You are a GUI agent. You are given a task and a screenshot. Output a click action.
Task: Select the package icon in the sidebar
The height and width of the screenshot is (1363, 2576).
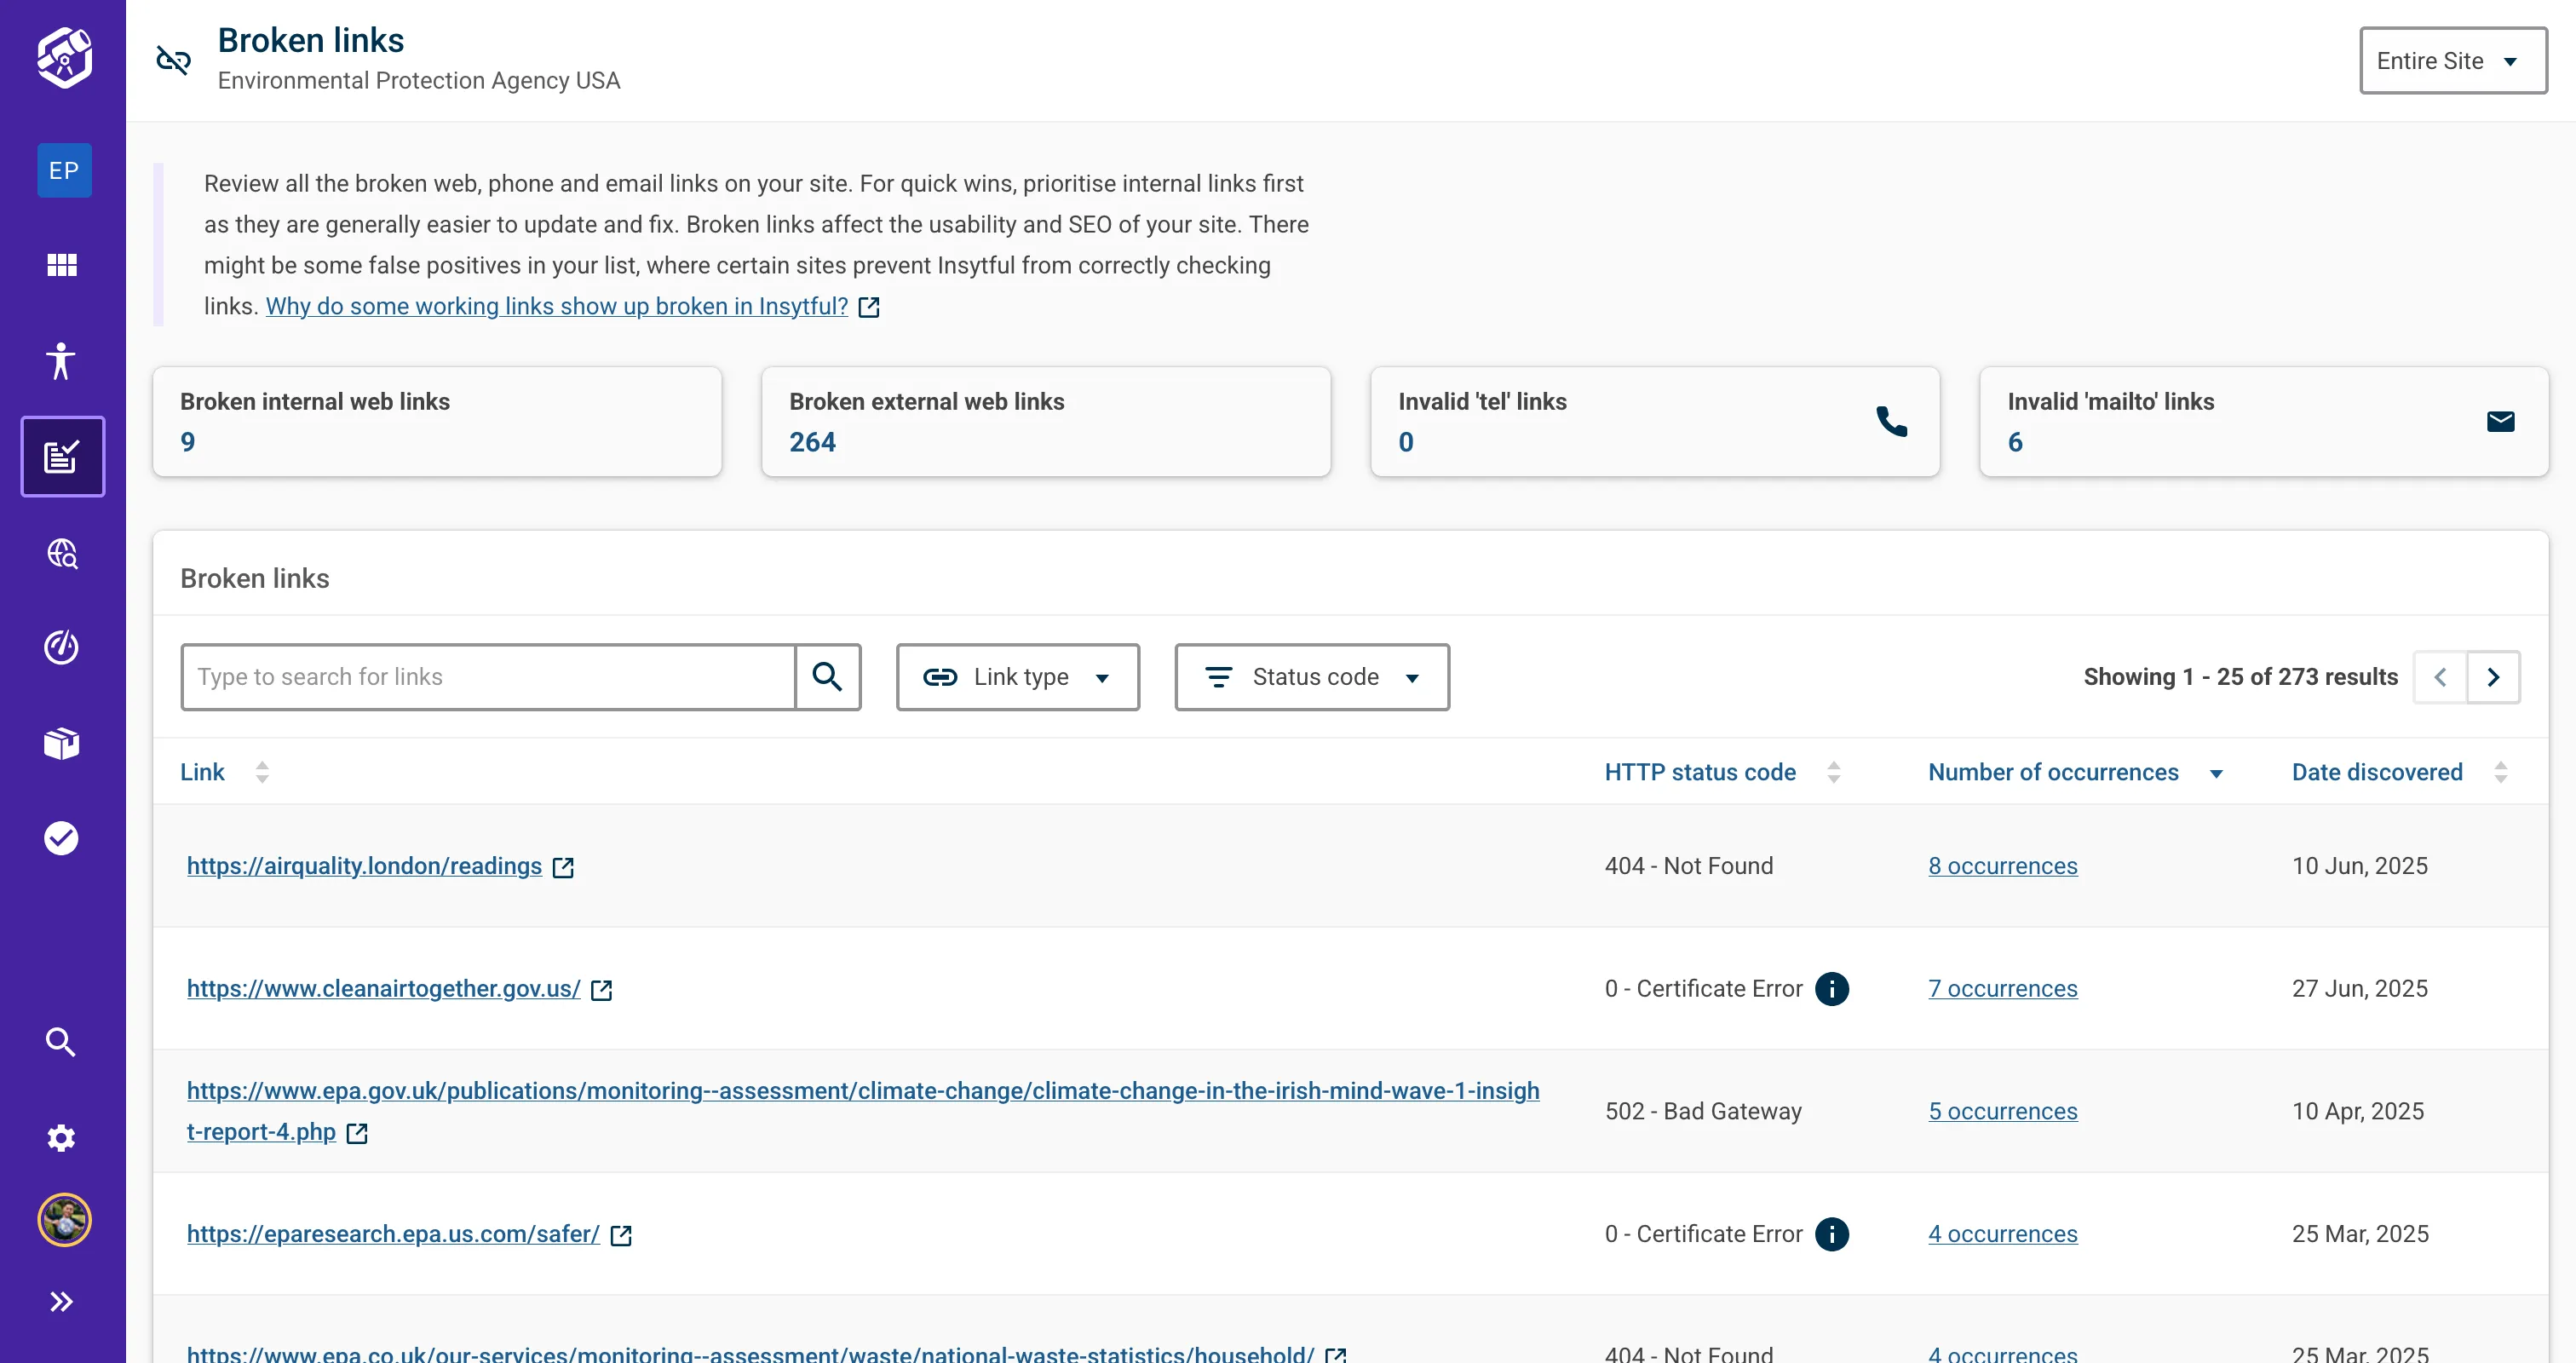point(61,743)
